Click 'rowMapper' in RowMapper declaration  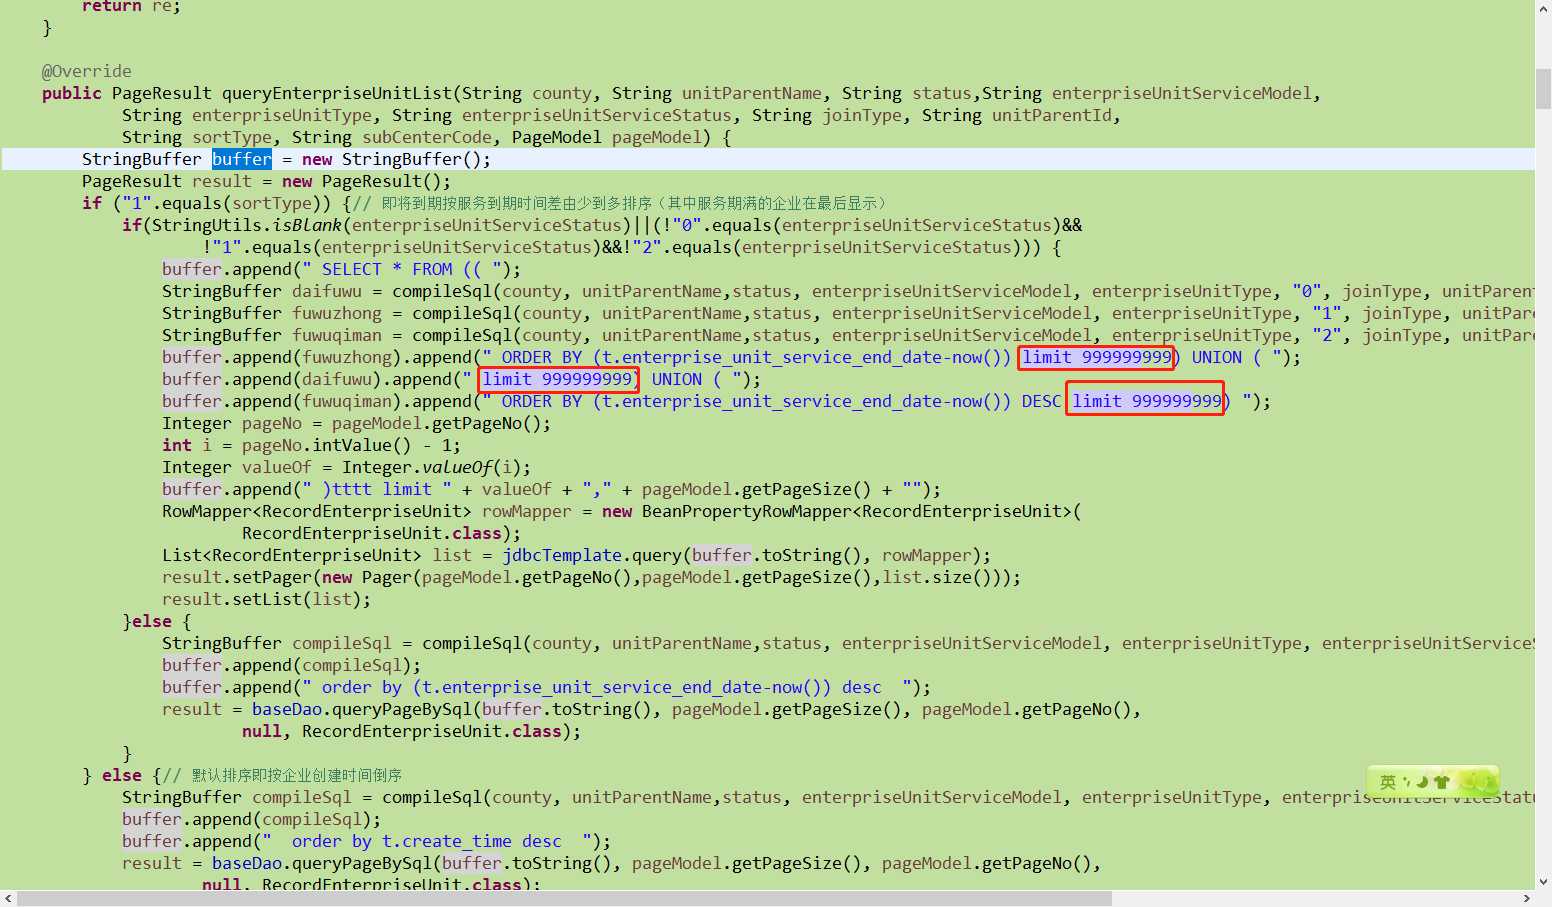click(x=527, y=511)
